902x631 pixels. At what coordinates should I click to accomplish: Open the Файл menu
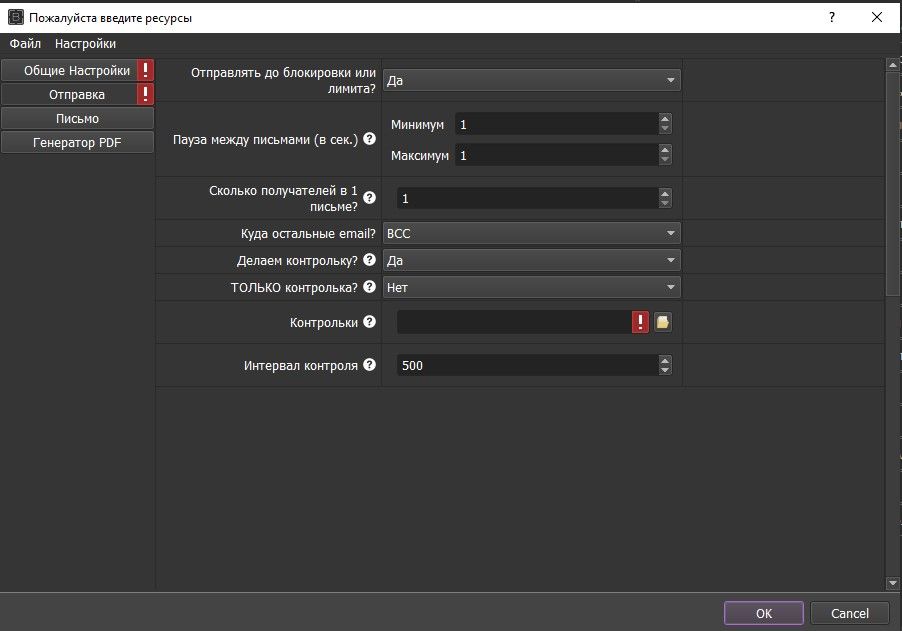tap(23, 43)
